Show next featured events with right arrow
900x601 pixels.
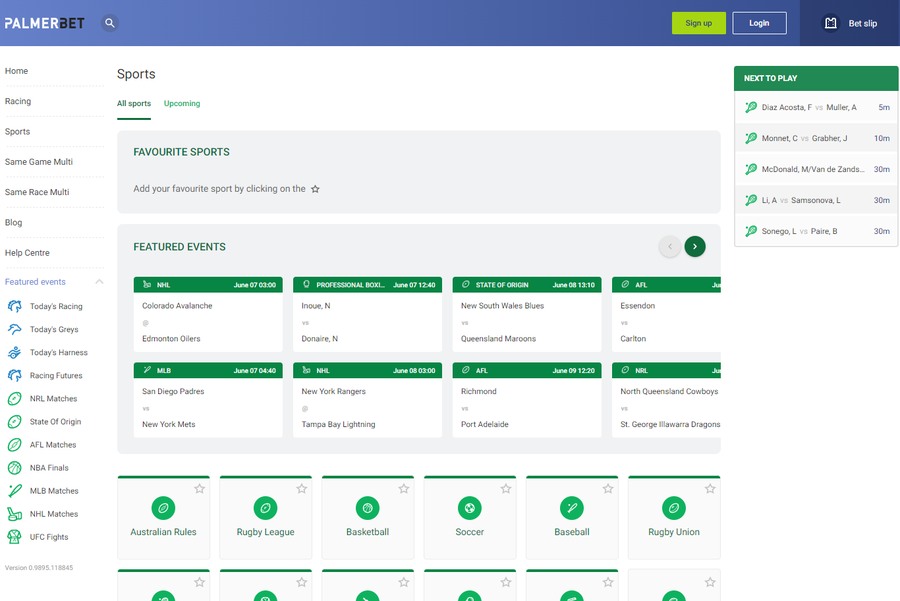695,247
